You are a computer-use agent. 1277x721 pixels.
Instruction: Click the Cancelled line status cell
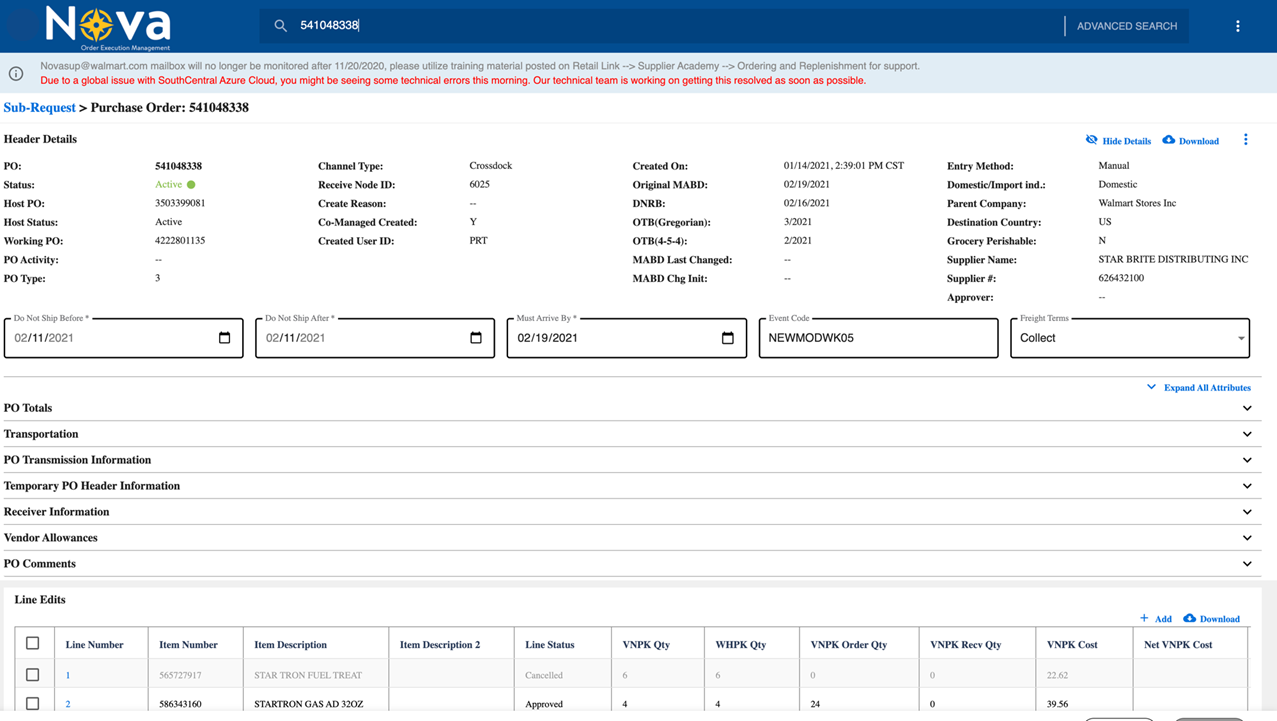coord(545,675)
